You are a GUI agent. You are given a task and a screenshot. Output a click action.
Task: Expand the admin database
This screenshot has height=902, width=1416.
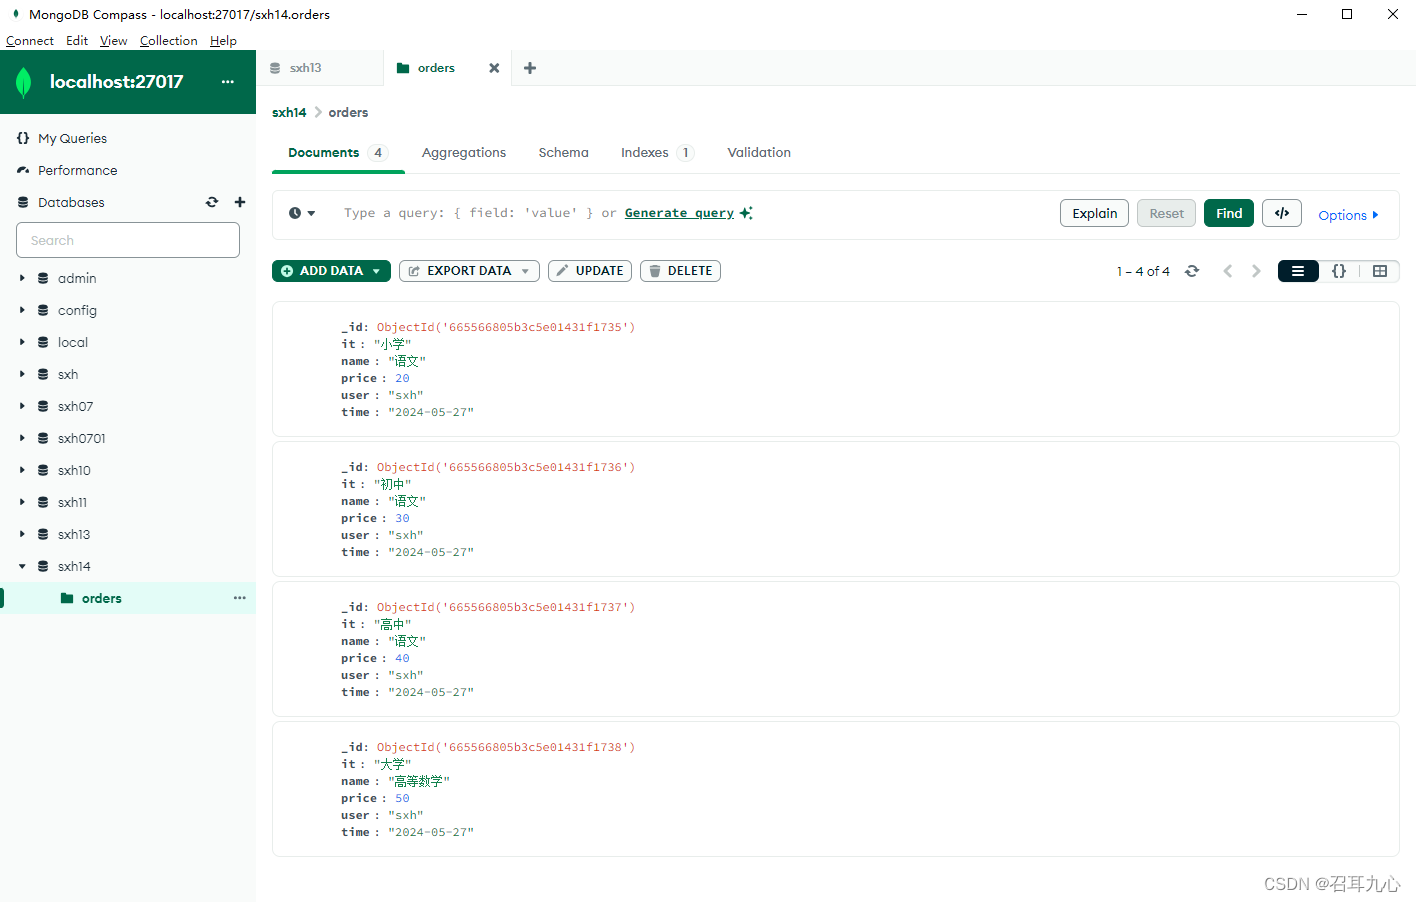click(22, 278)
